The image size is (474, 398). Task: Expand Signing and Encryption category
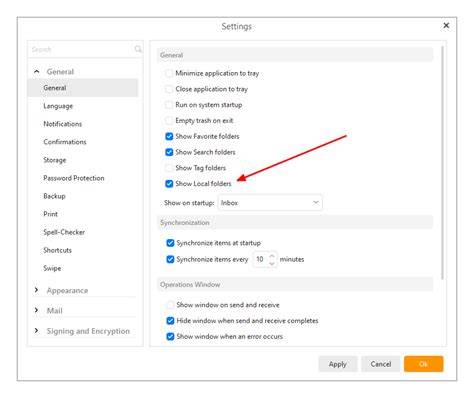[x=36, y=331]
